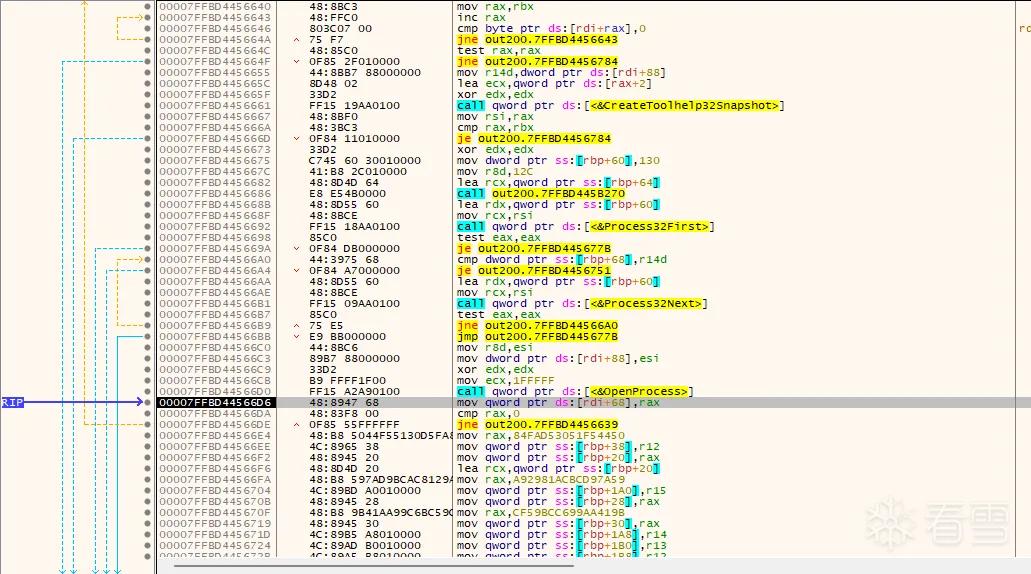Select the call to CreateToolhelp32Snapshot instruction
1031x574 pixels.
pos(620,105)
